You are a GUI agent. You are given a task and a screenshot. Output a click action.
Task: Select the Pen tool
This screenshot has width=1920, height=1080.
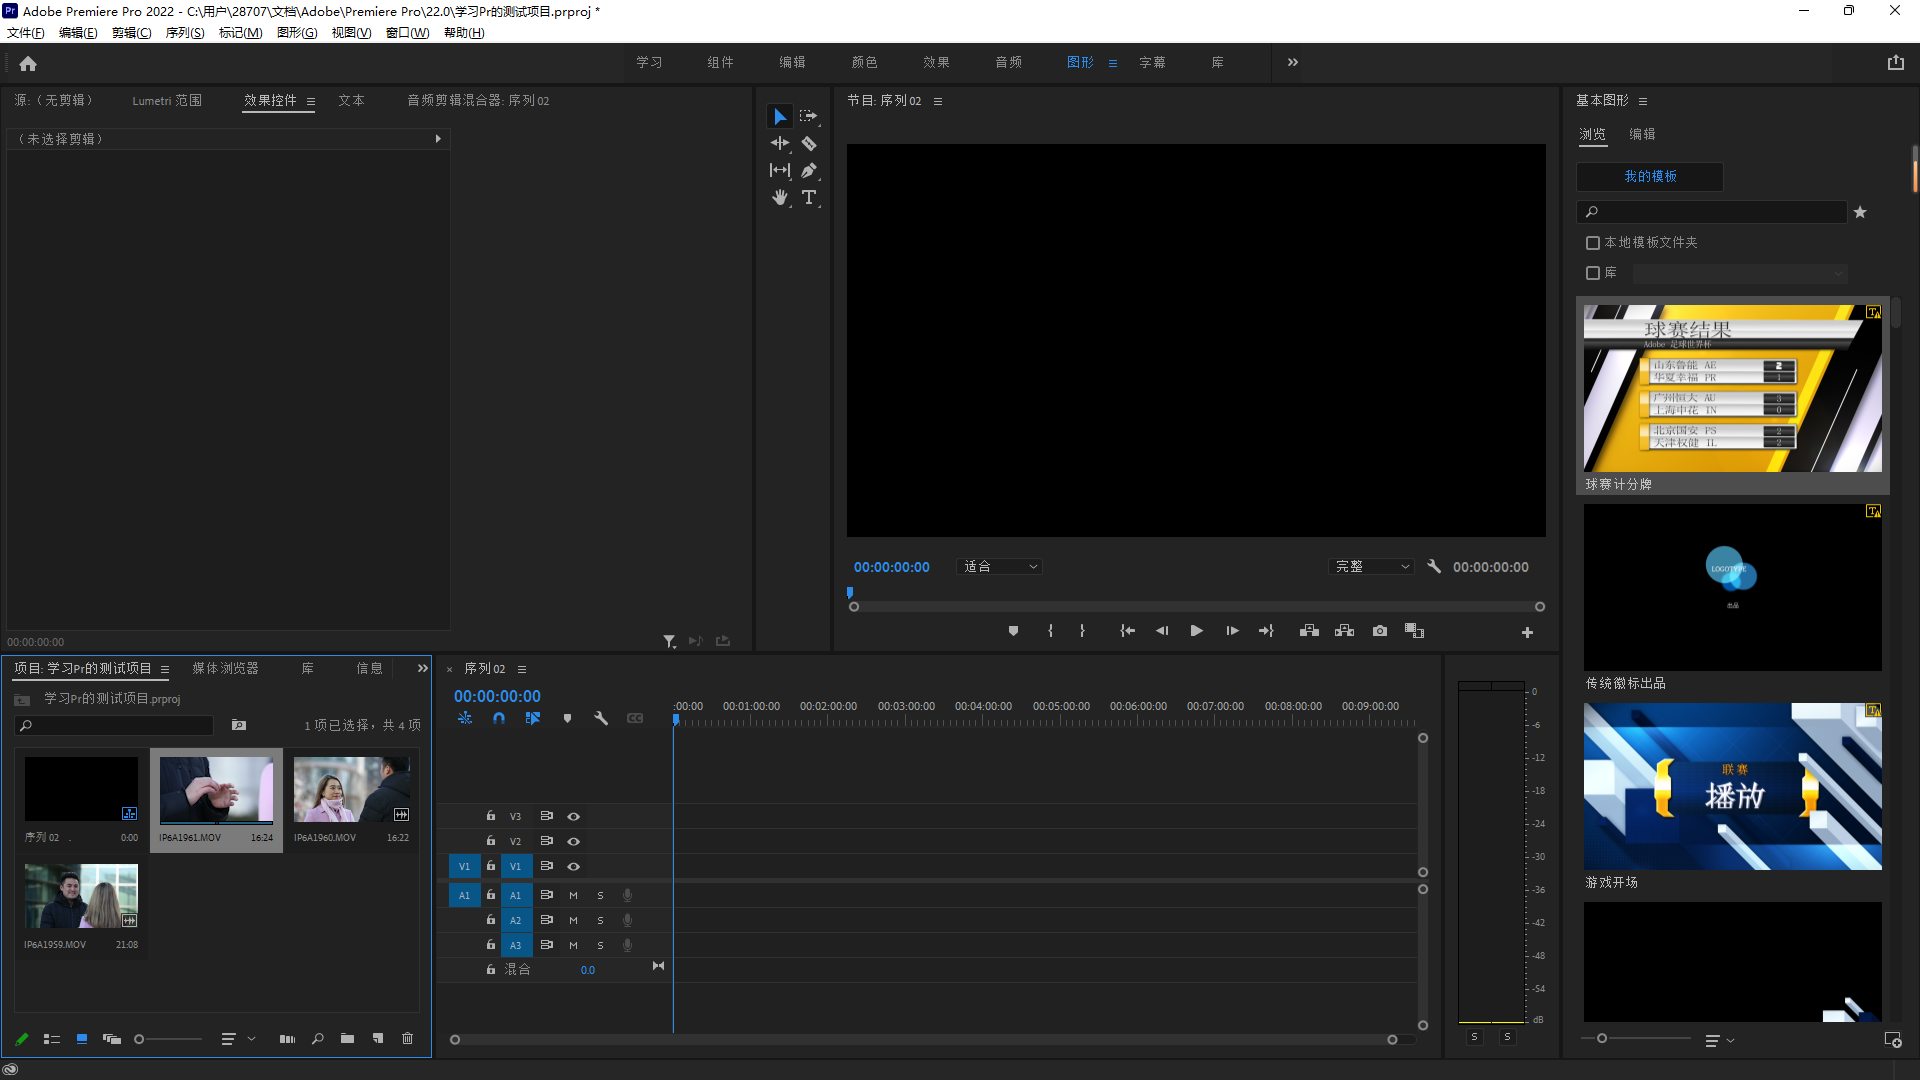click(809, 171)
